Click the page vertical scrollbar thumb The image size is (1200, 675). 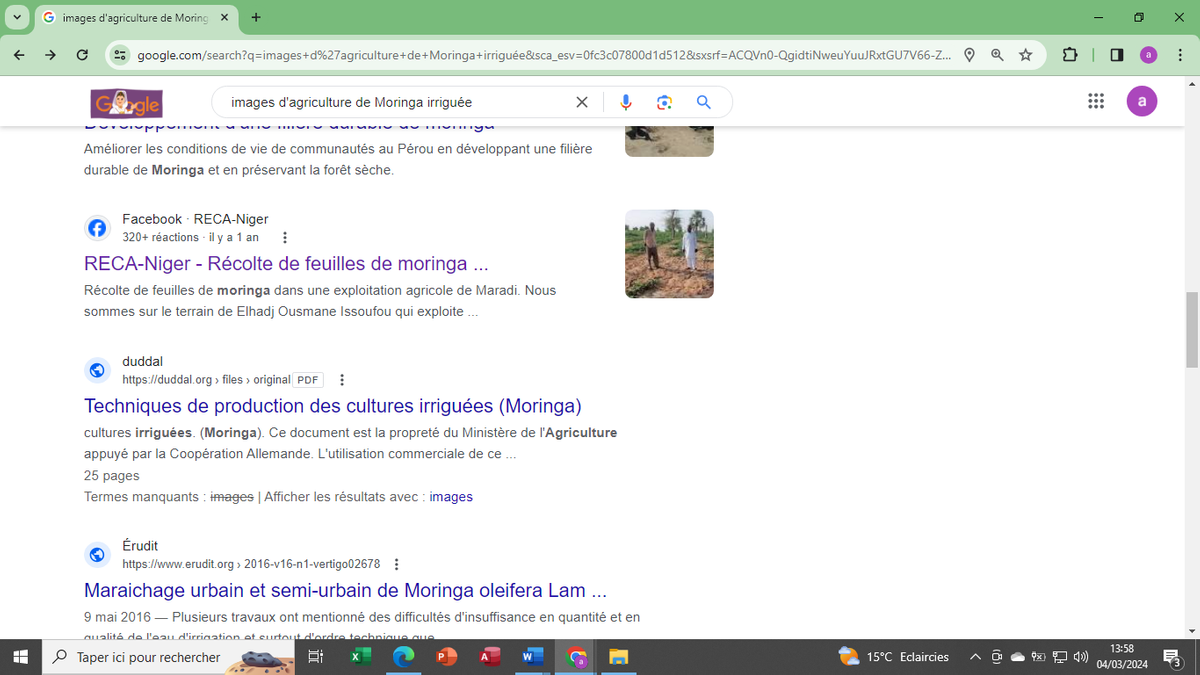(1191, 330)
